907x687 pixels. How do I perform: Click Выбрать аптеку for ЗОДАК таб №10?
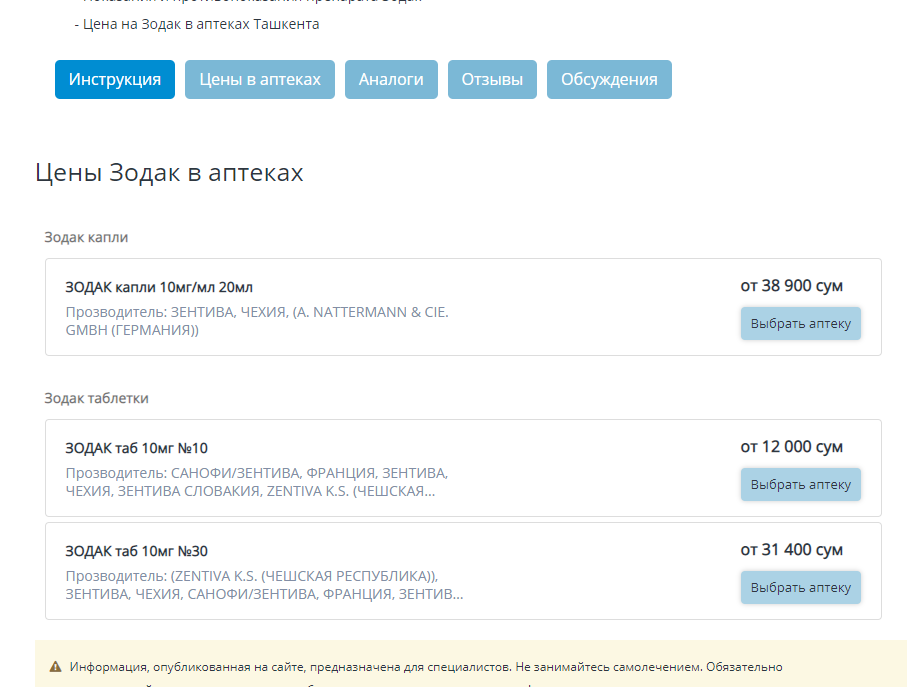tap(801, 484)
